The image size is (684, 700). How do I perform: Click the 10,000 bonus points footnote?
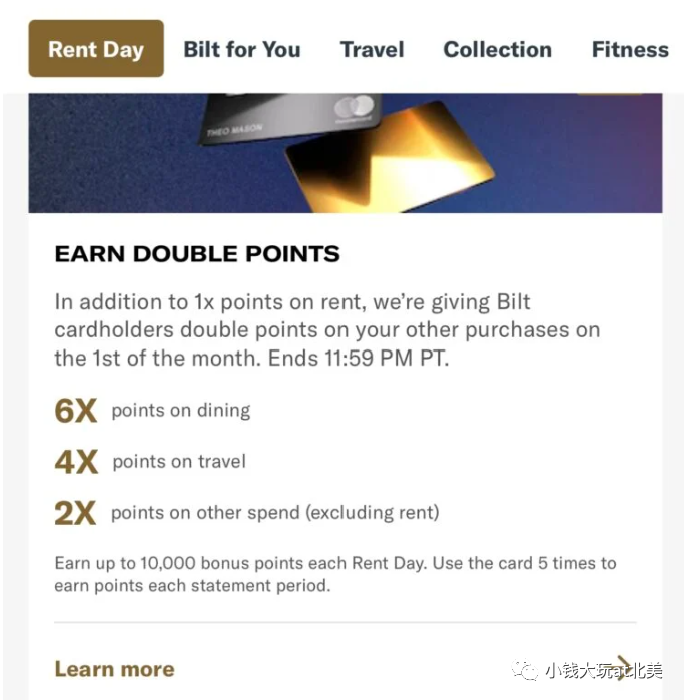click(335, 574)
